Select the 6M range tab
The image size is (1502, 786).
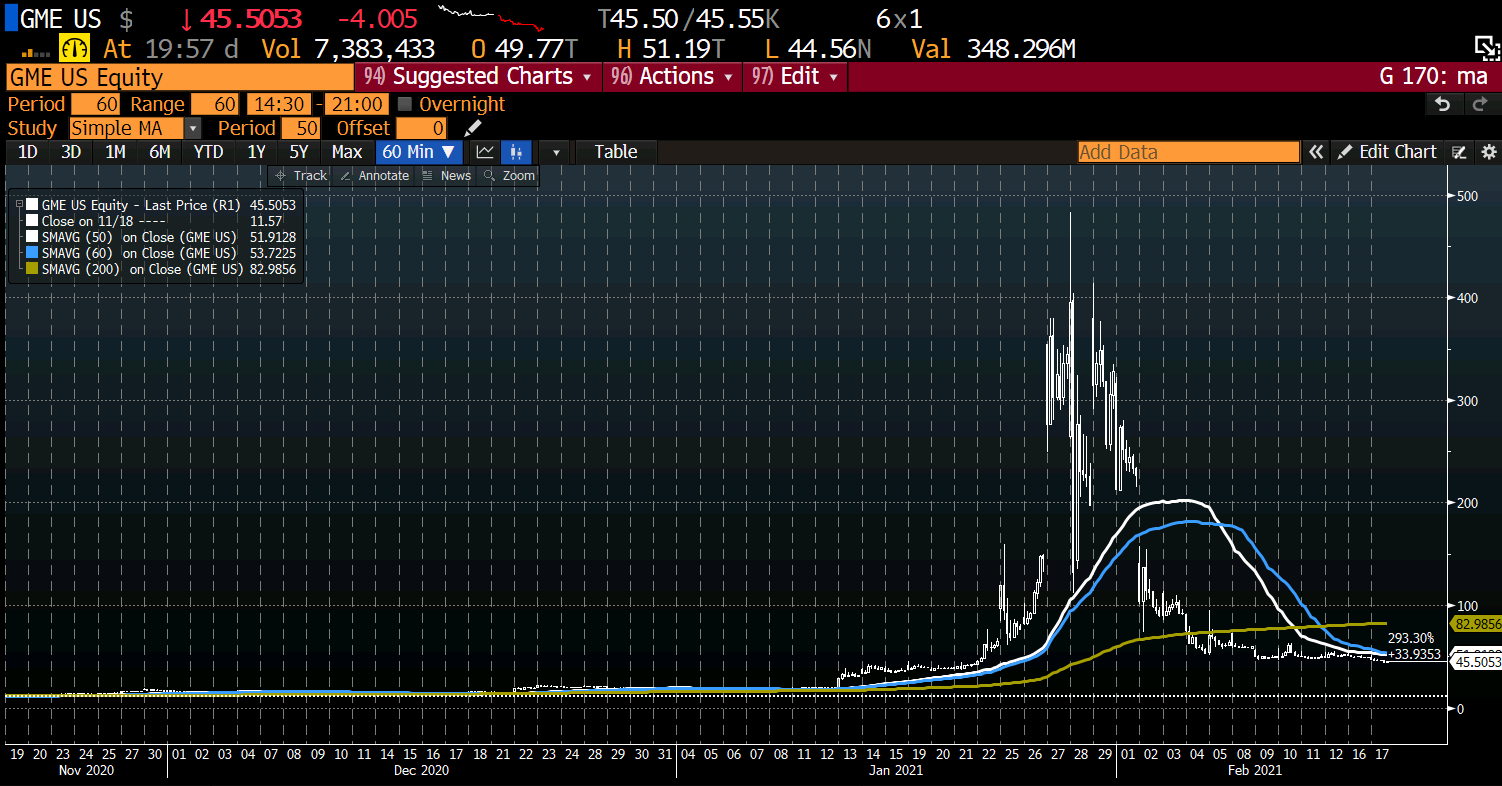160,152
